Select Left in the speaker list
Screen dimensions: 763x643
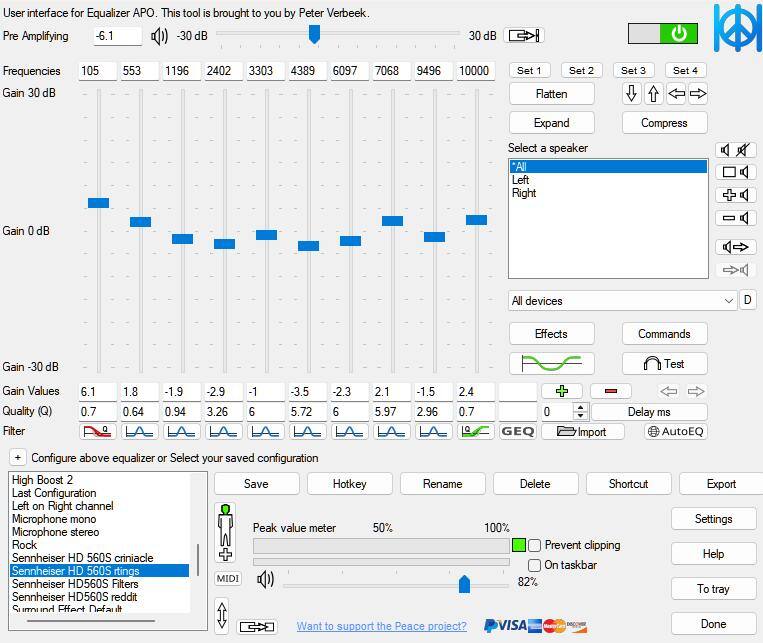point(521,180)
